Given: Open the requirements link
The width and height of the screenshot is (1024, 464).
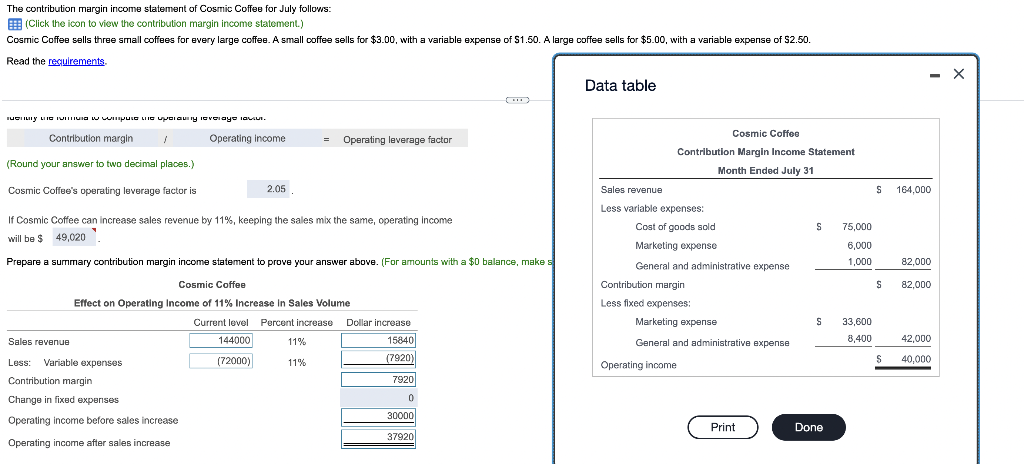Looking at the screenshot, I should 76,61.
